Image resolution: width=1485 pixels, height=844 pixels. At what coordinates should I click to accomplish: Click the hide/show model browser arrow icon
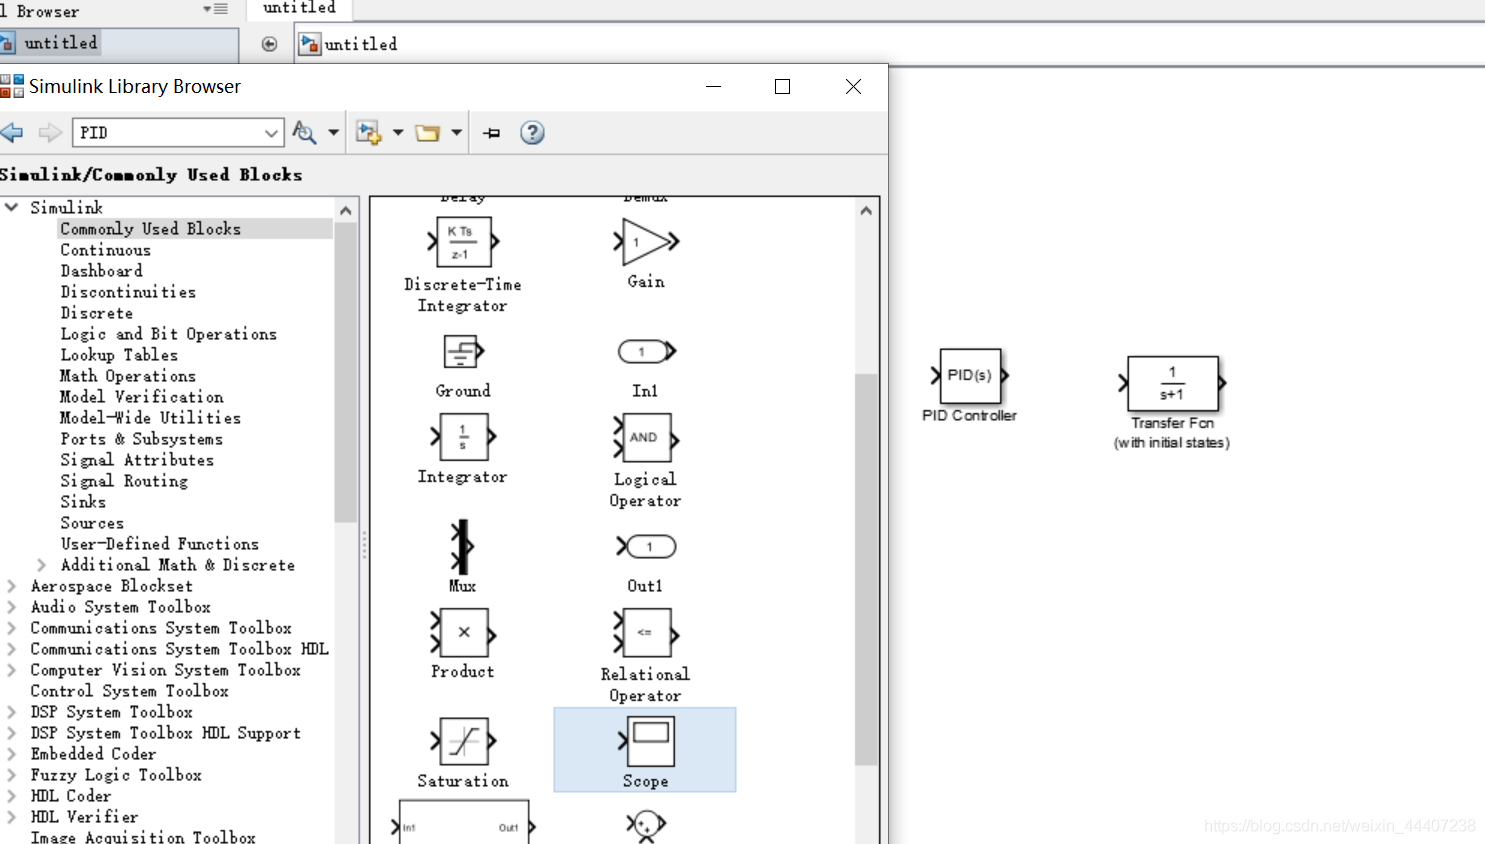click(269, 44)
